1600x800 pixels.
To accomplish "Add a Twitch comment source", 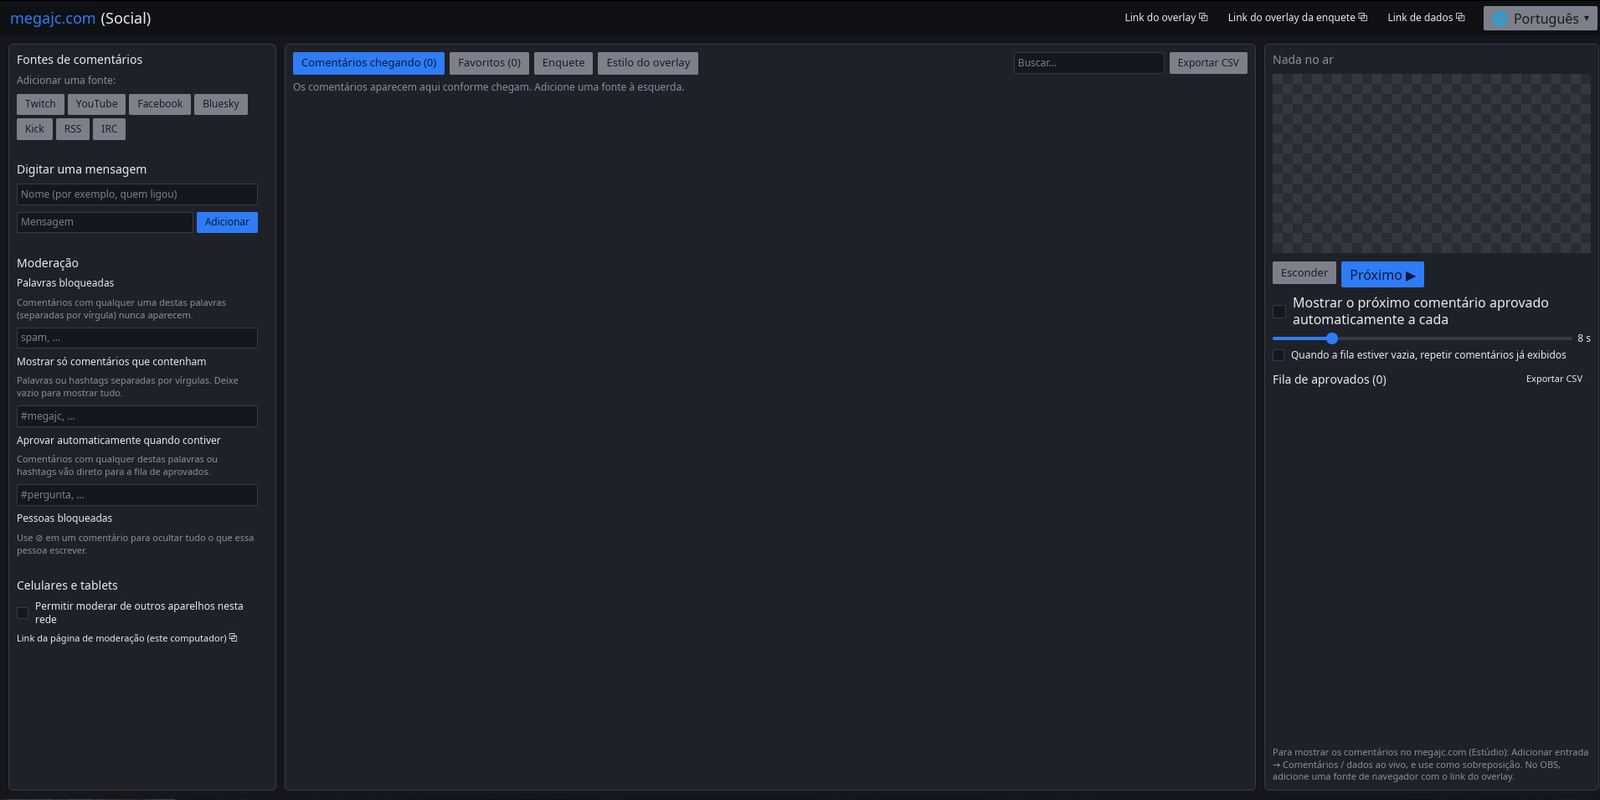I will click(40, 104).
